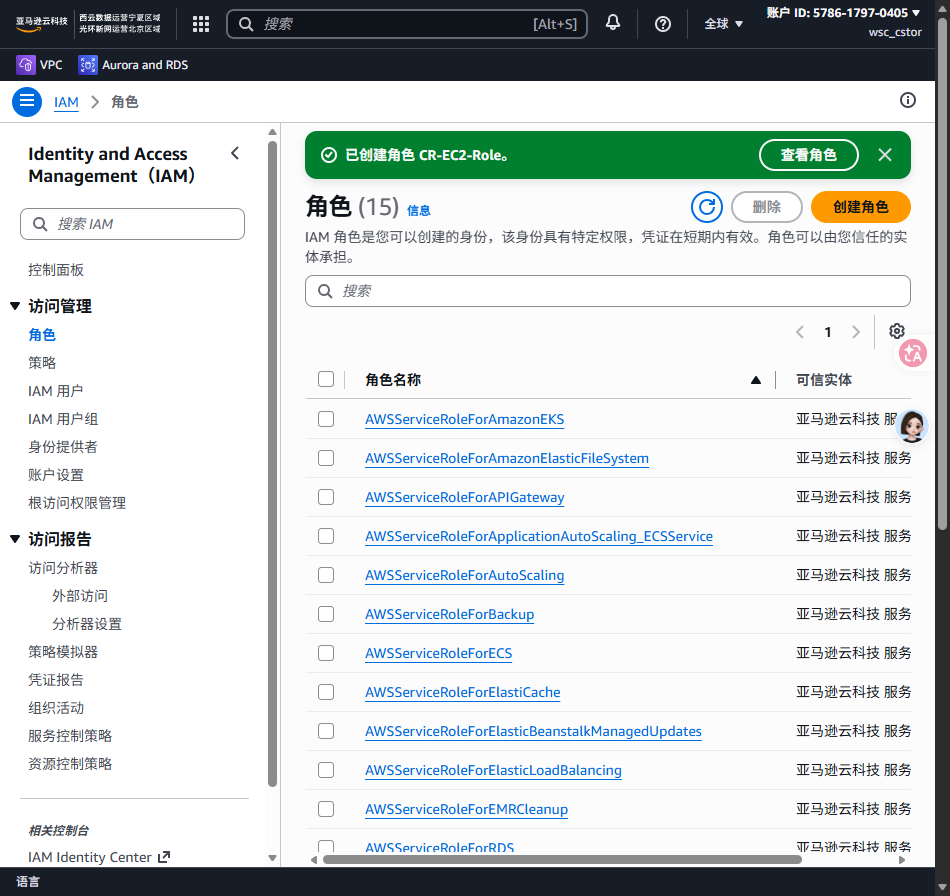Open the assistant avatar chat

point(912,426)
